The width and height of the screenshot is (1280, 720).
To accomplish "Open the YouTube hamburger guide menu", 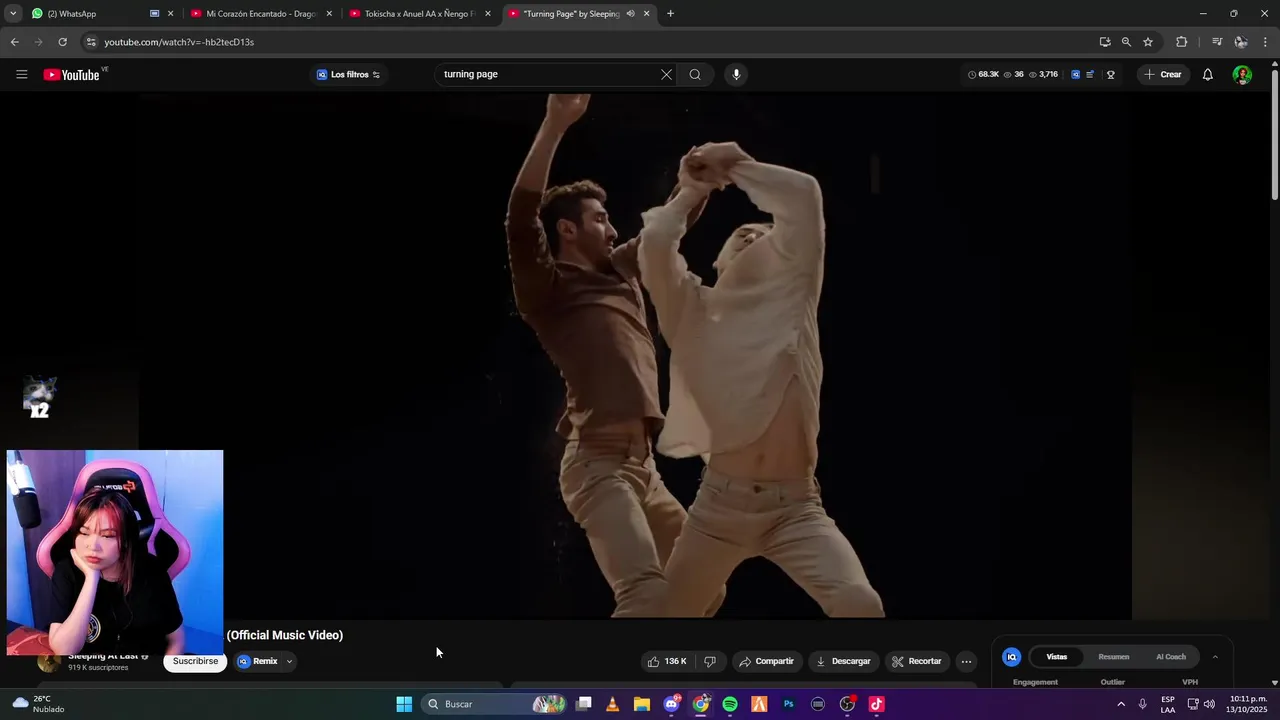I will pos(21,75).
